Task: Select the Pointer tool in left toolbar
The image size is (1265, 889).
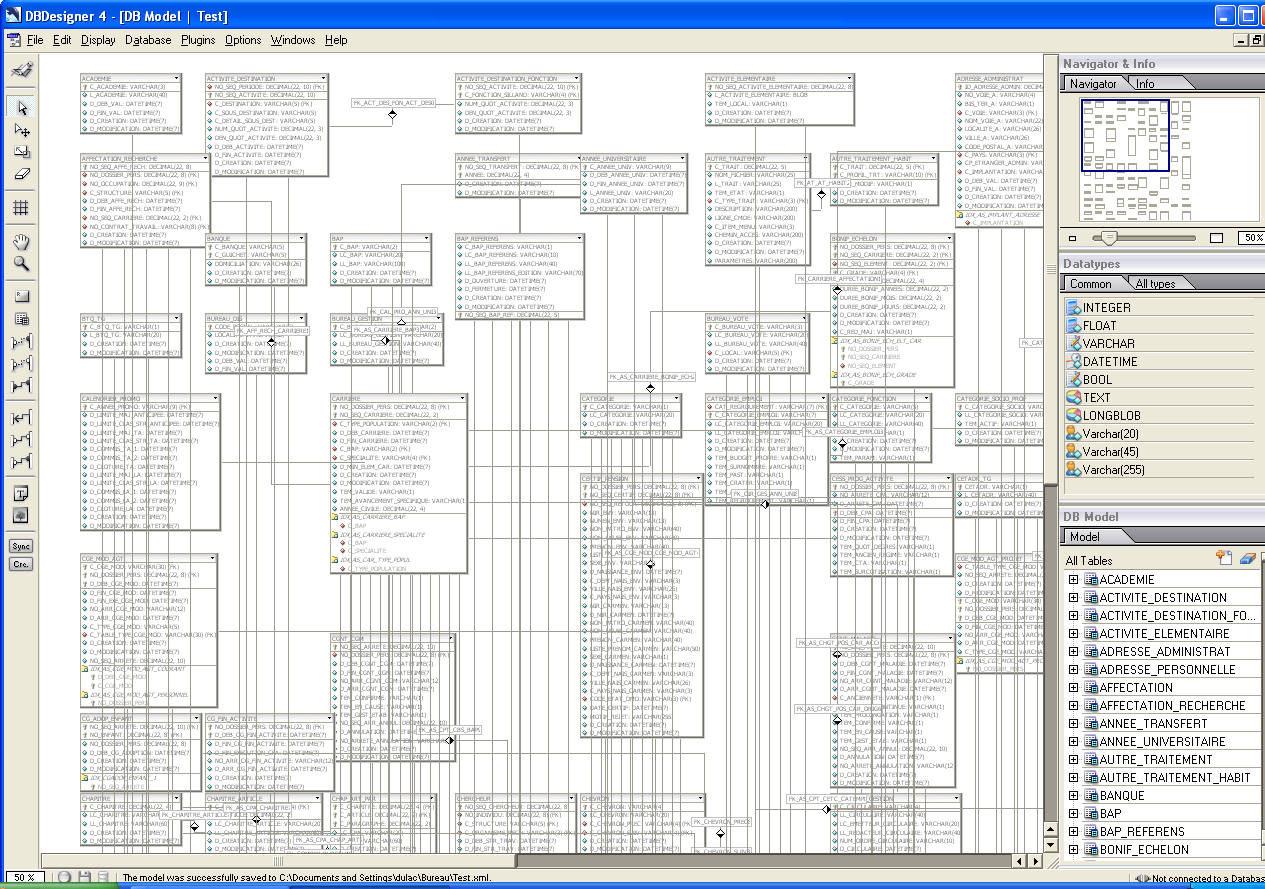Action: 21,108
